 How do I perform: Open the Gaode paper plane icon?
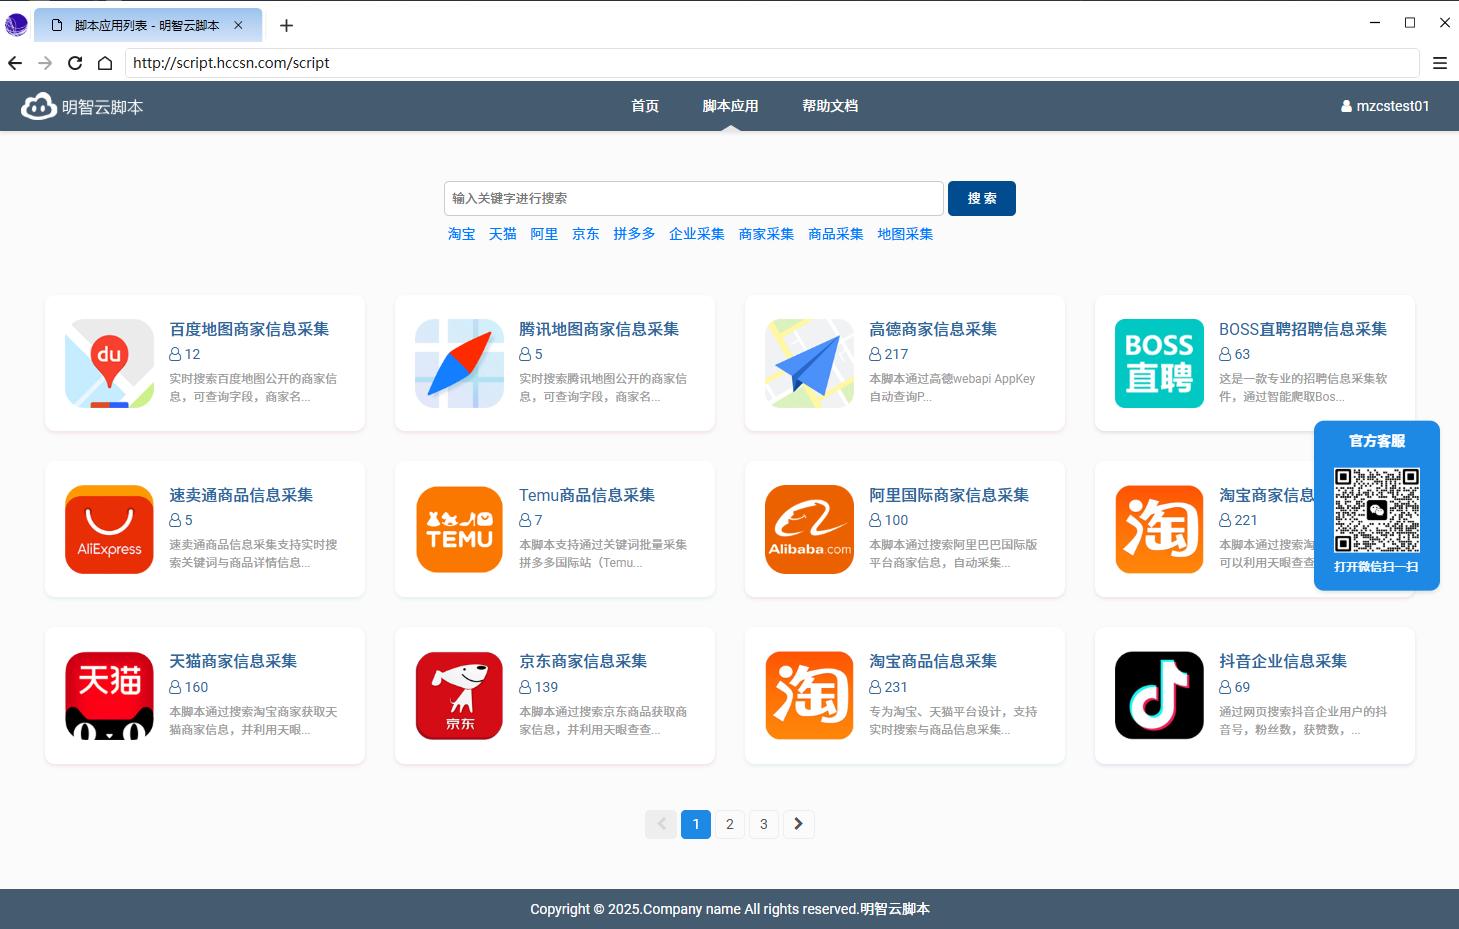pyautogui.click(x=809, y=363)
